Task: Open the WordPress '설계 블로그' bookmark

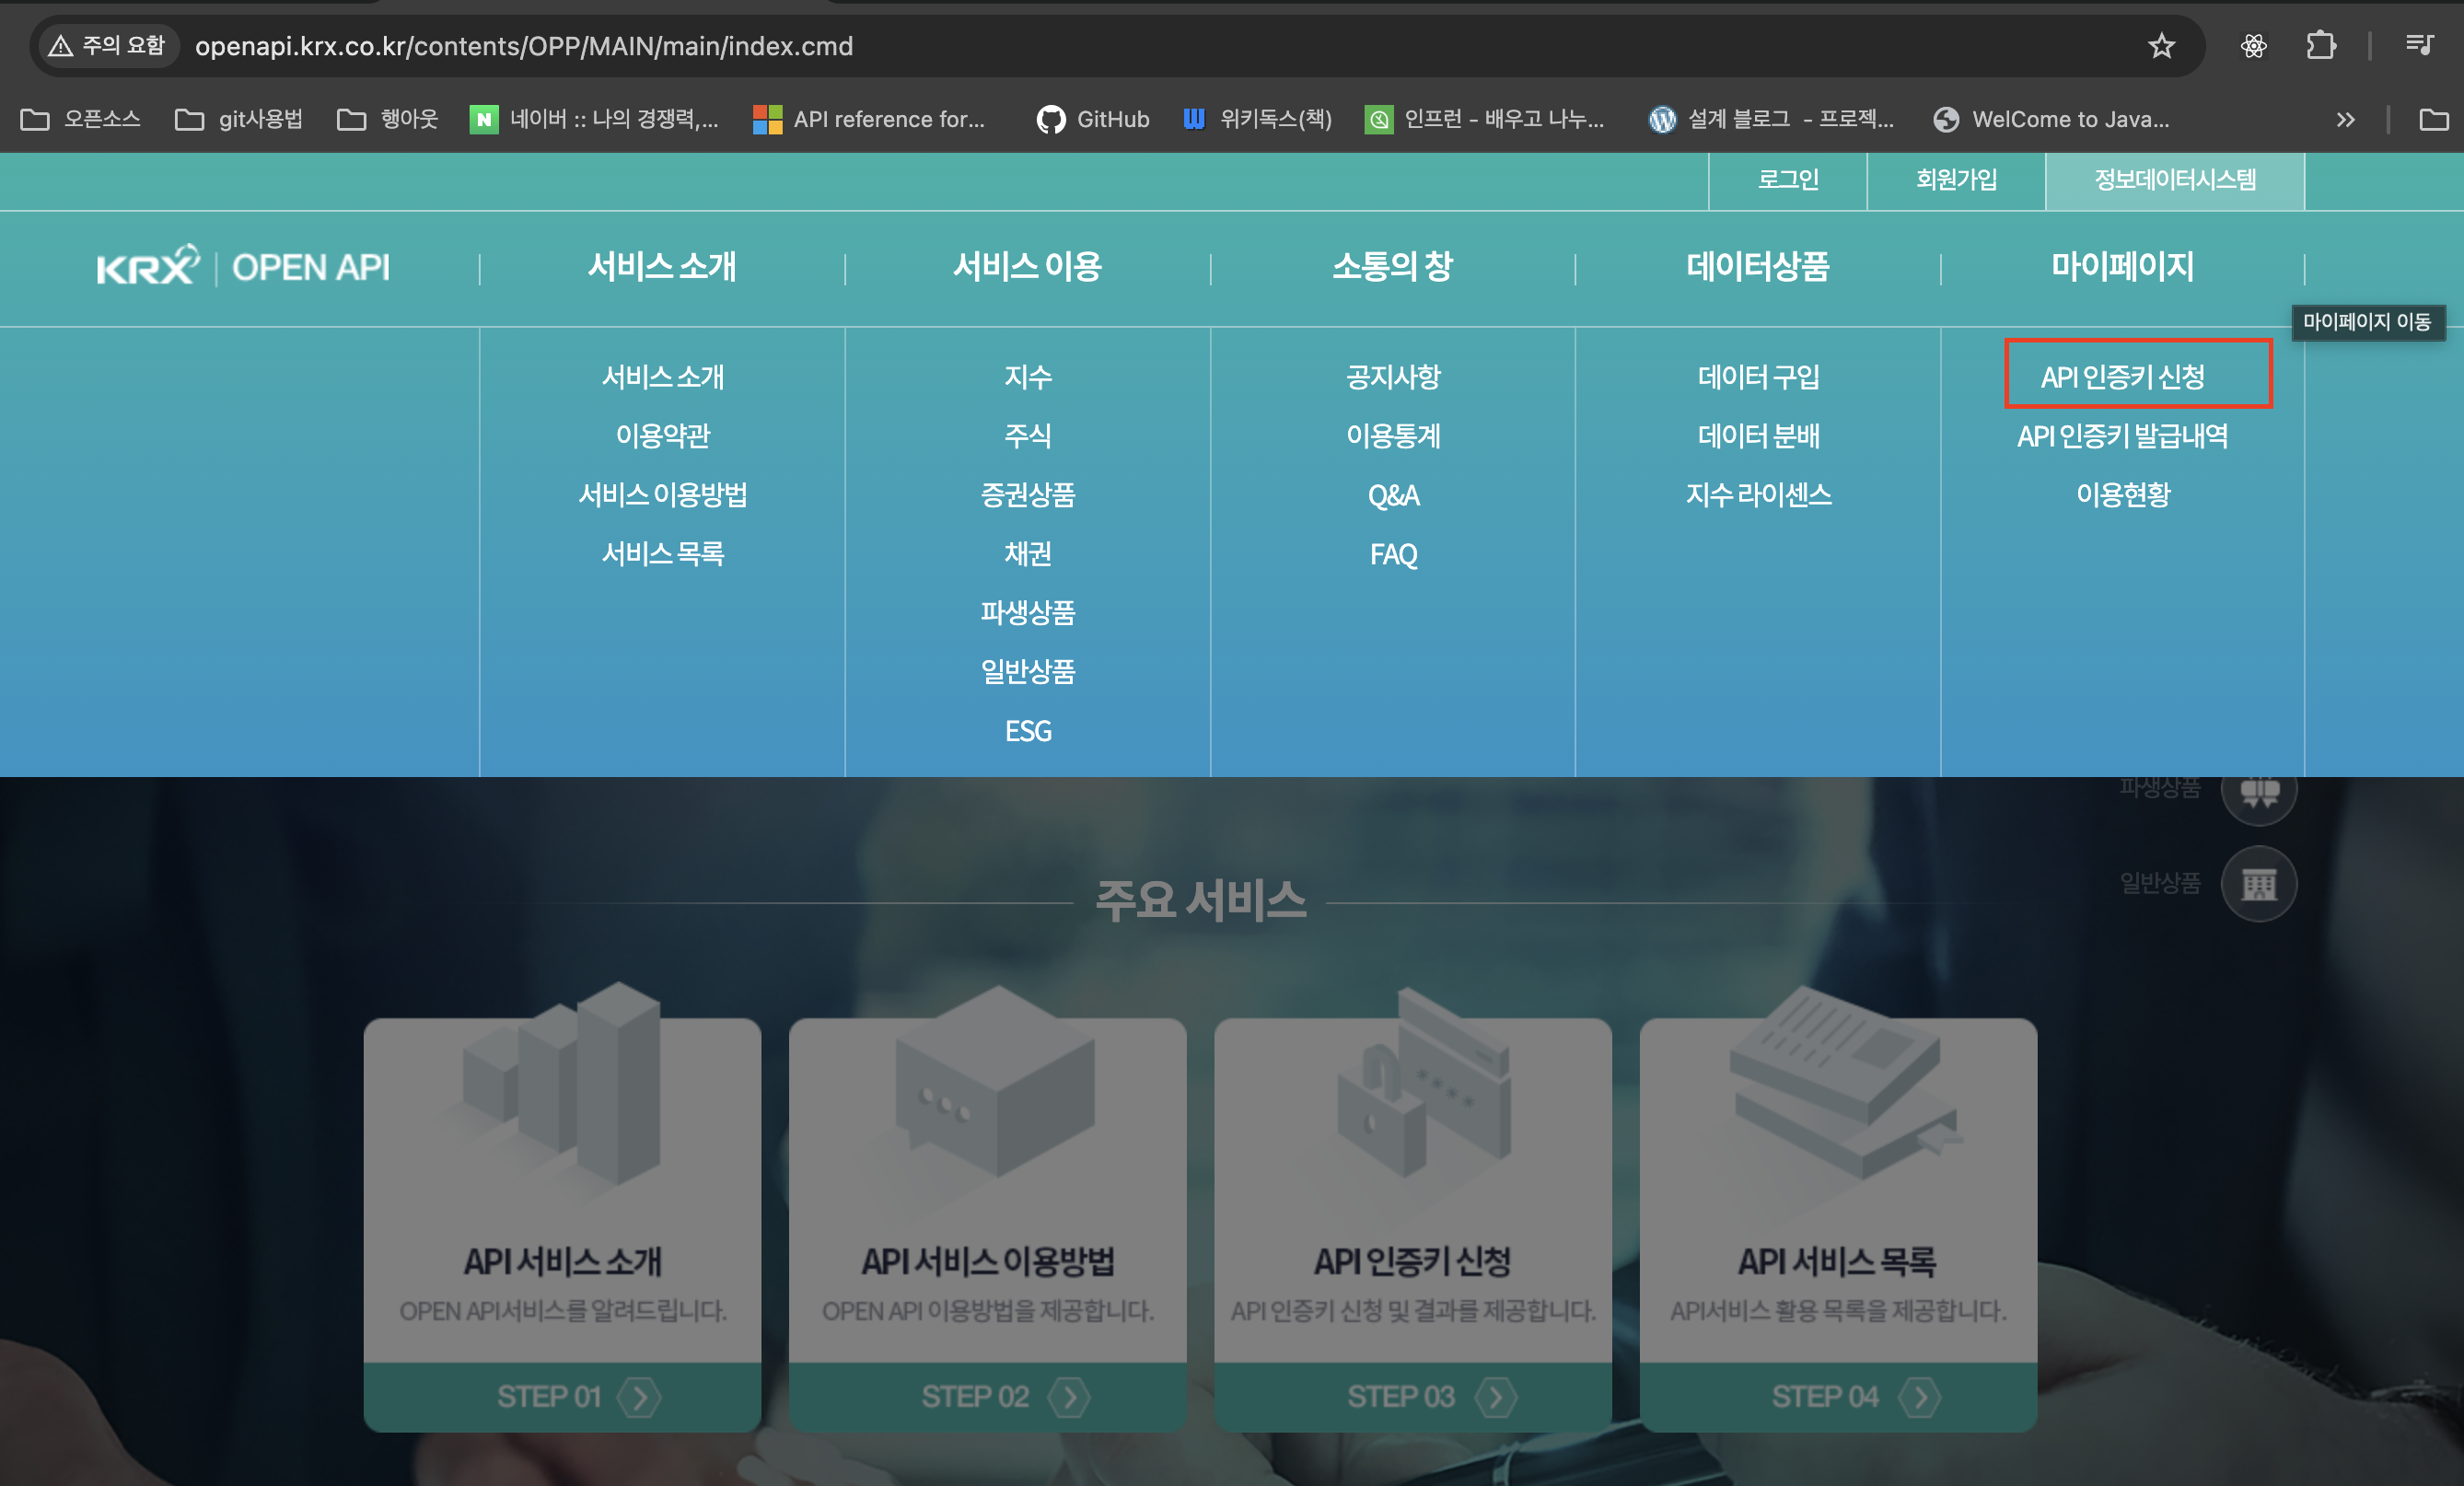Action: [x=1771, y=119]
